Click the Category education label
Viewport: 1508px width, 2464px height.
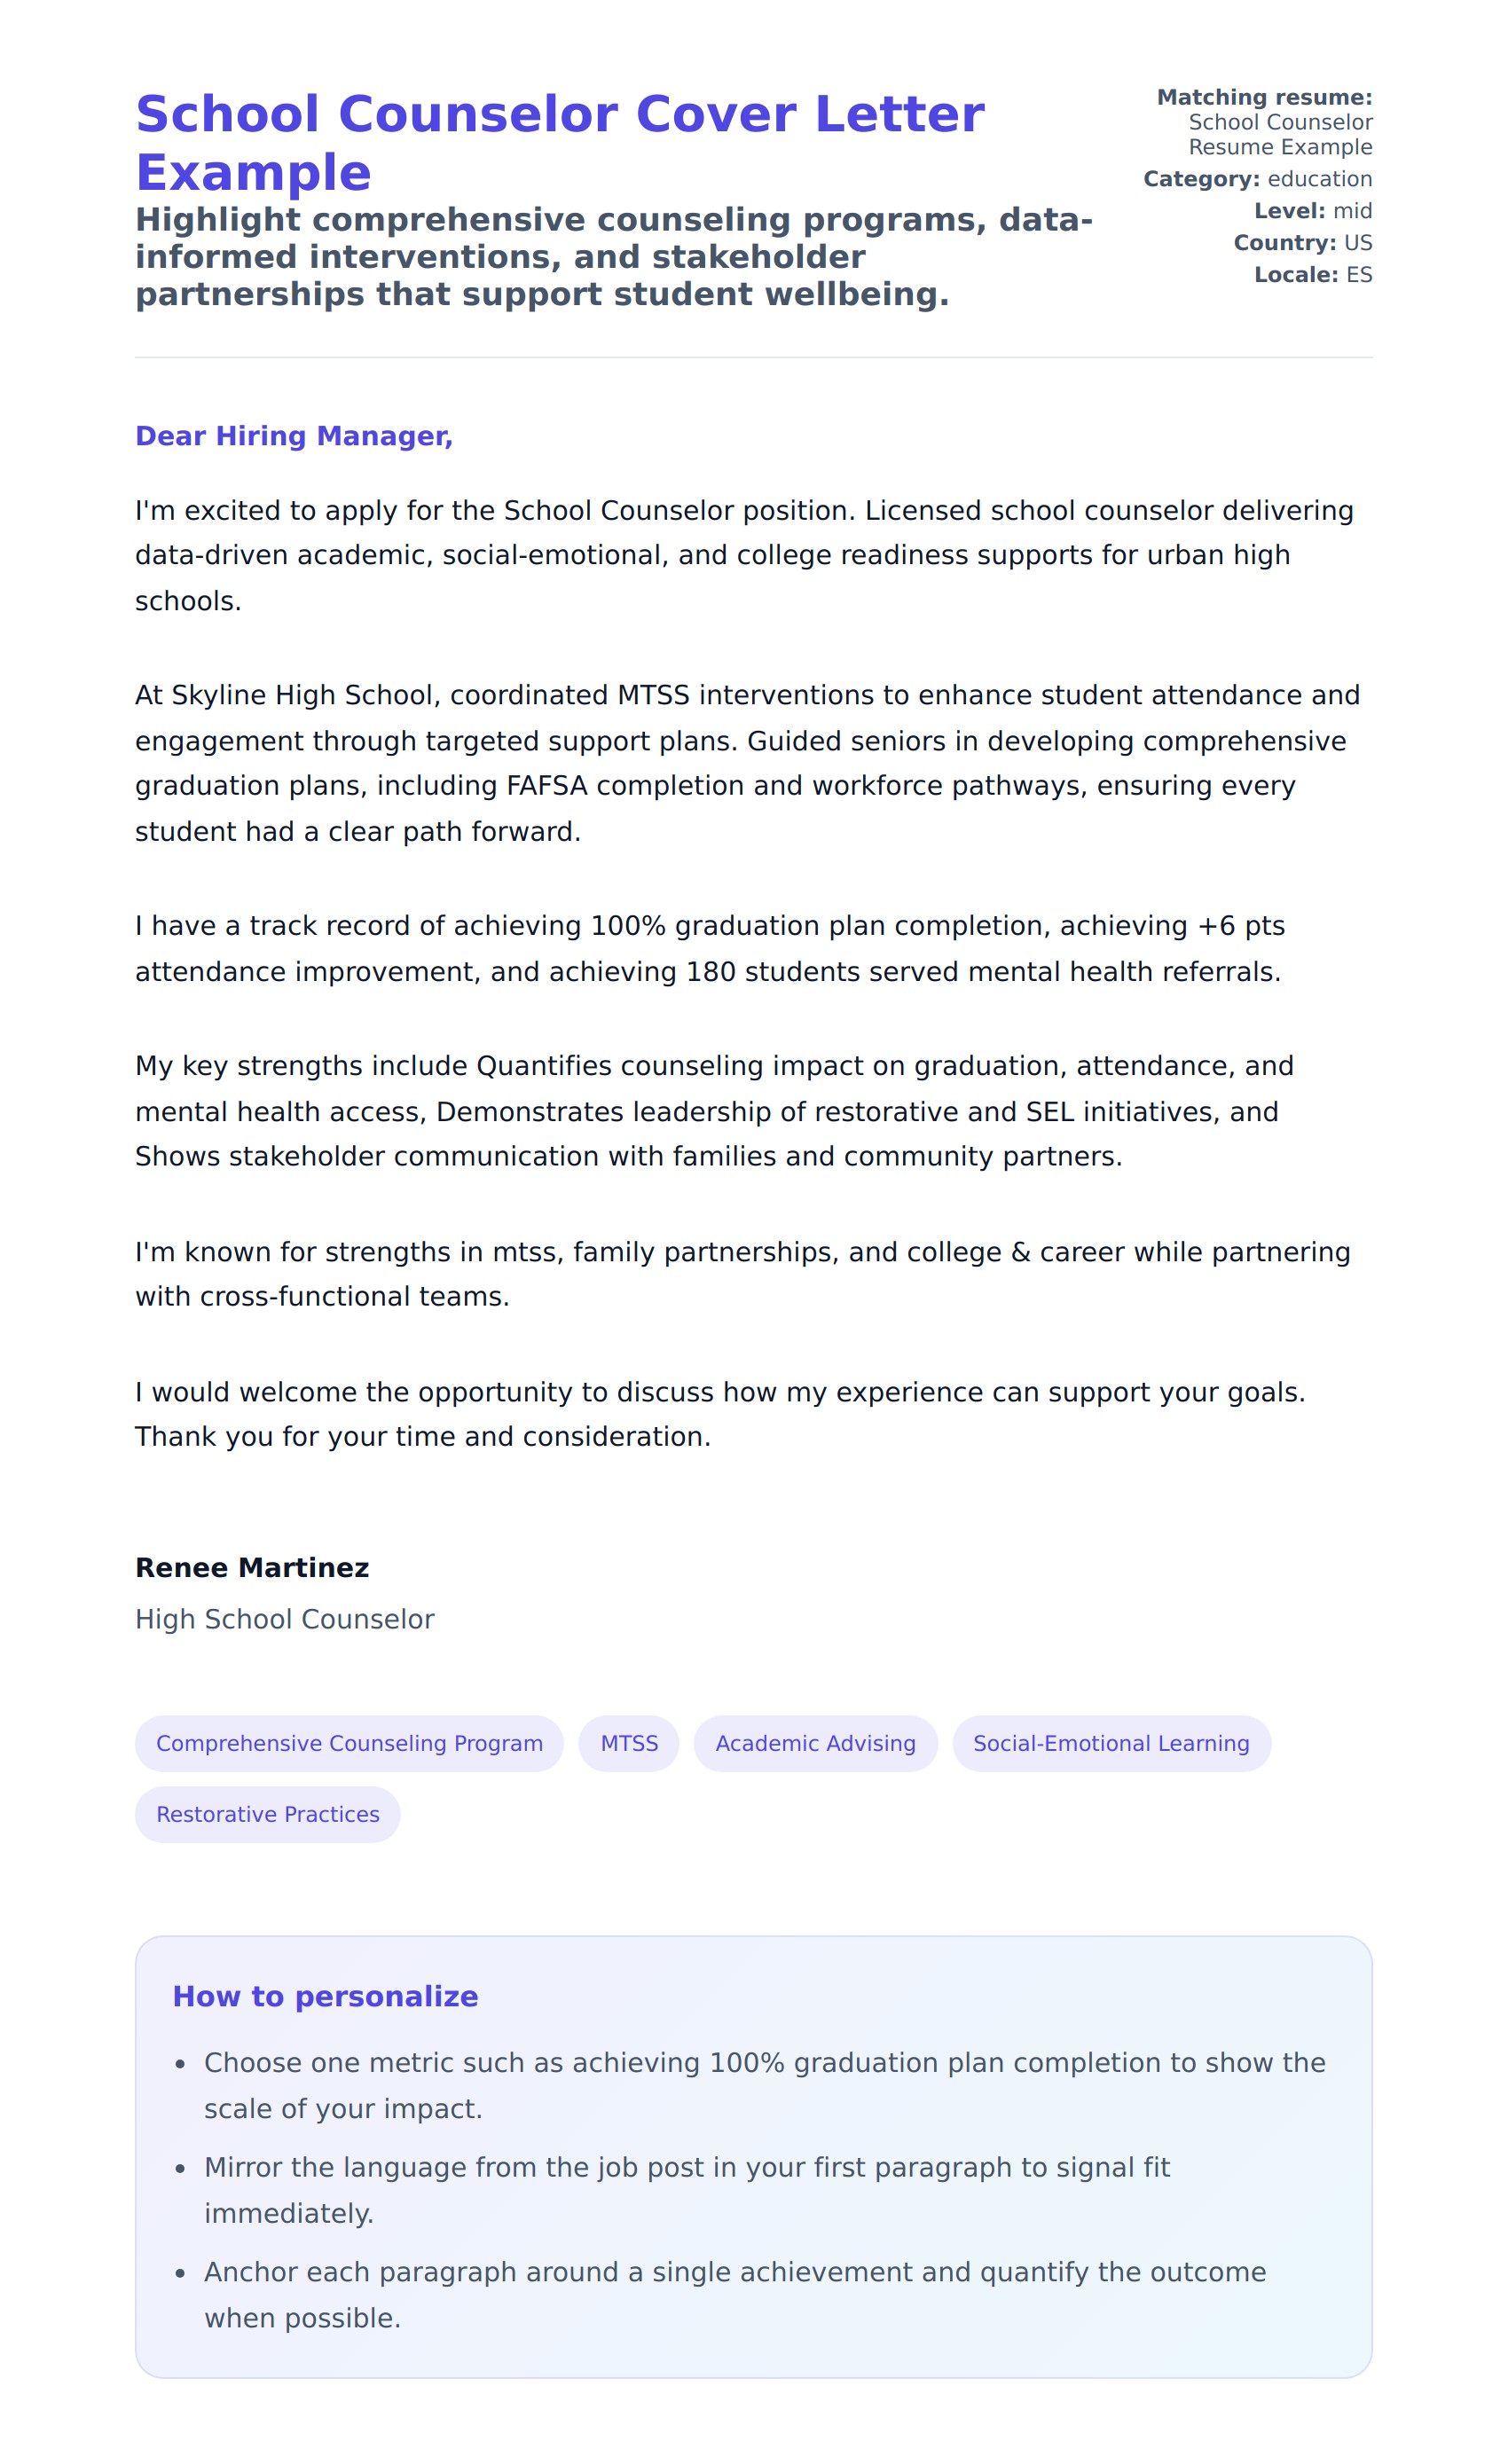tap(1256, 179)
